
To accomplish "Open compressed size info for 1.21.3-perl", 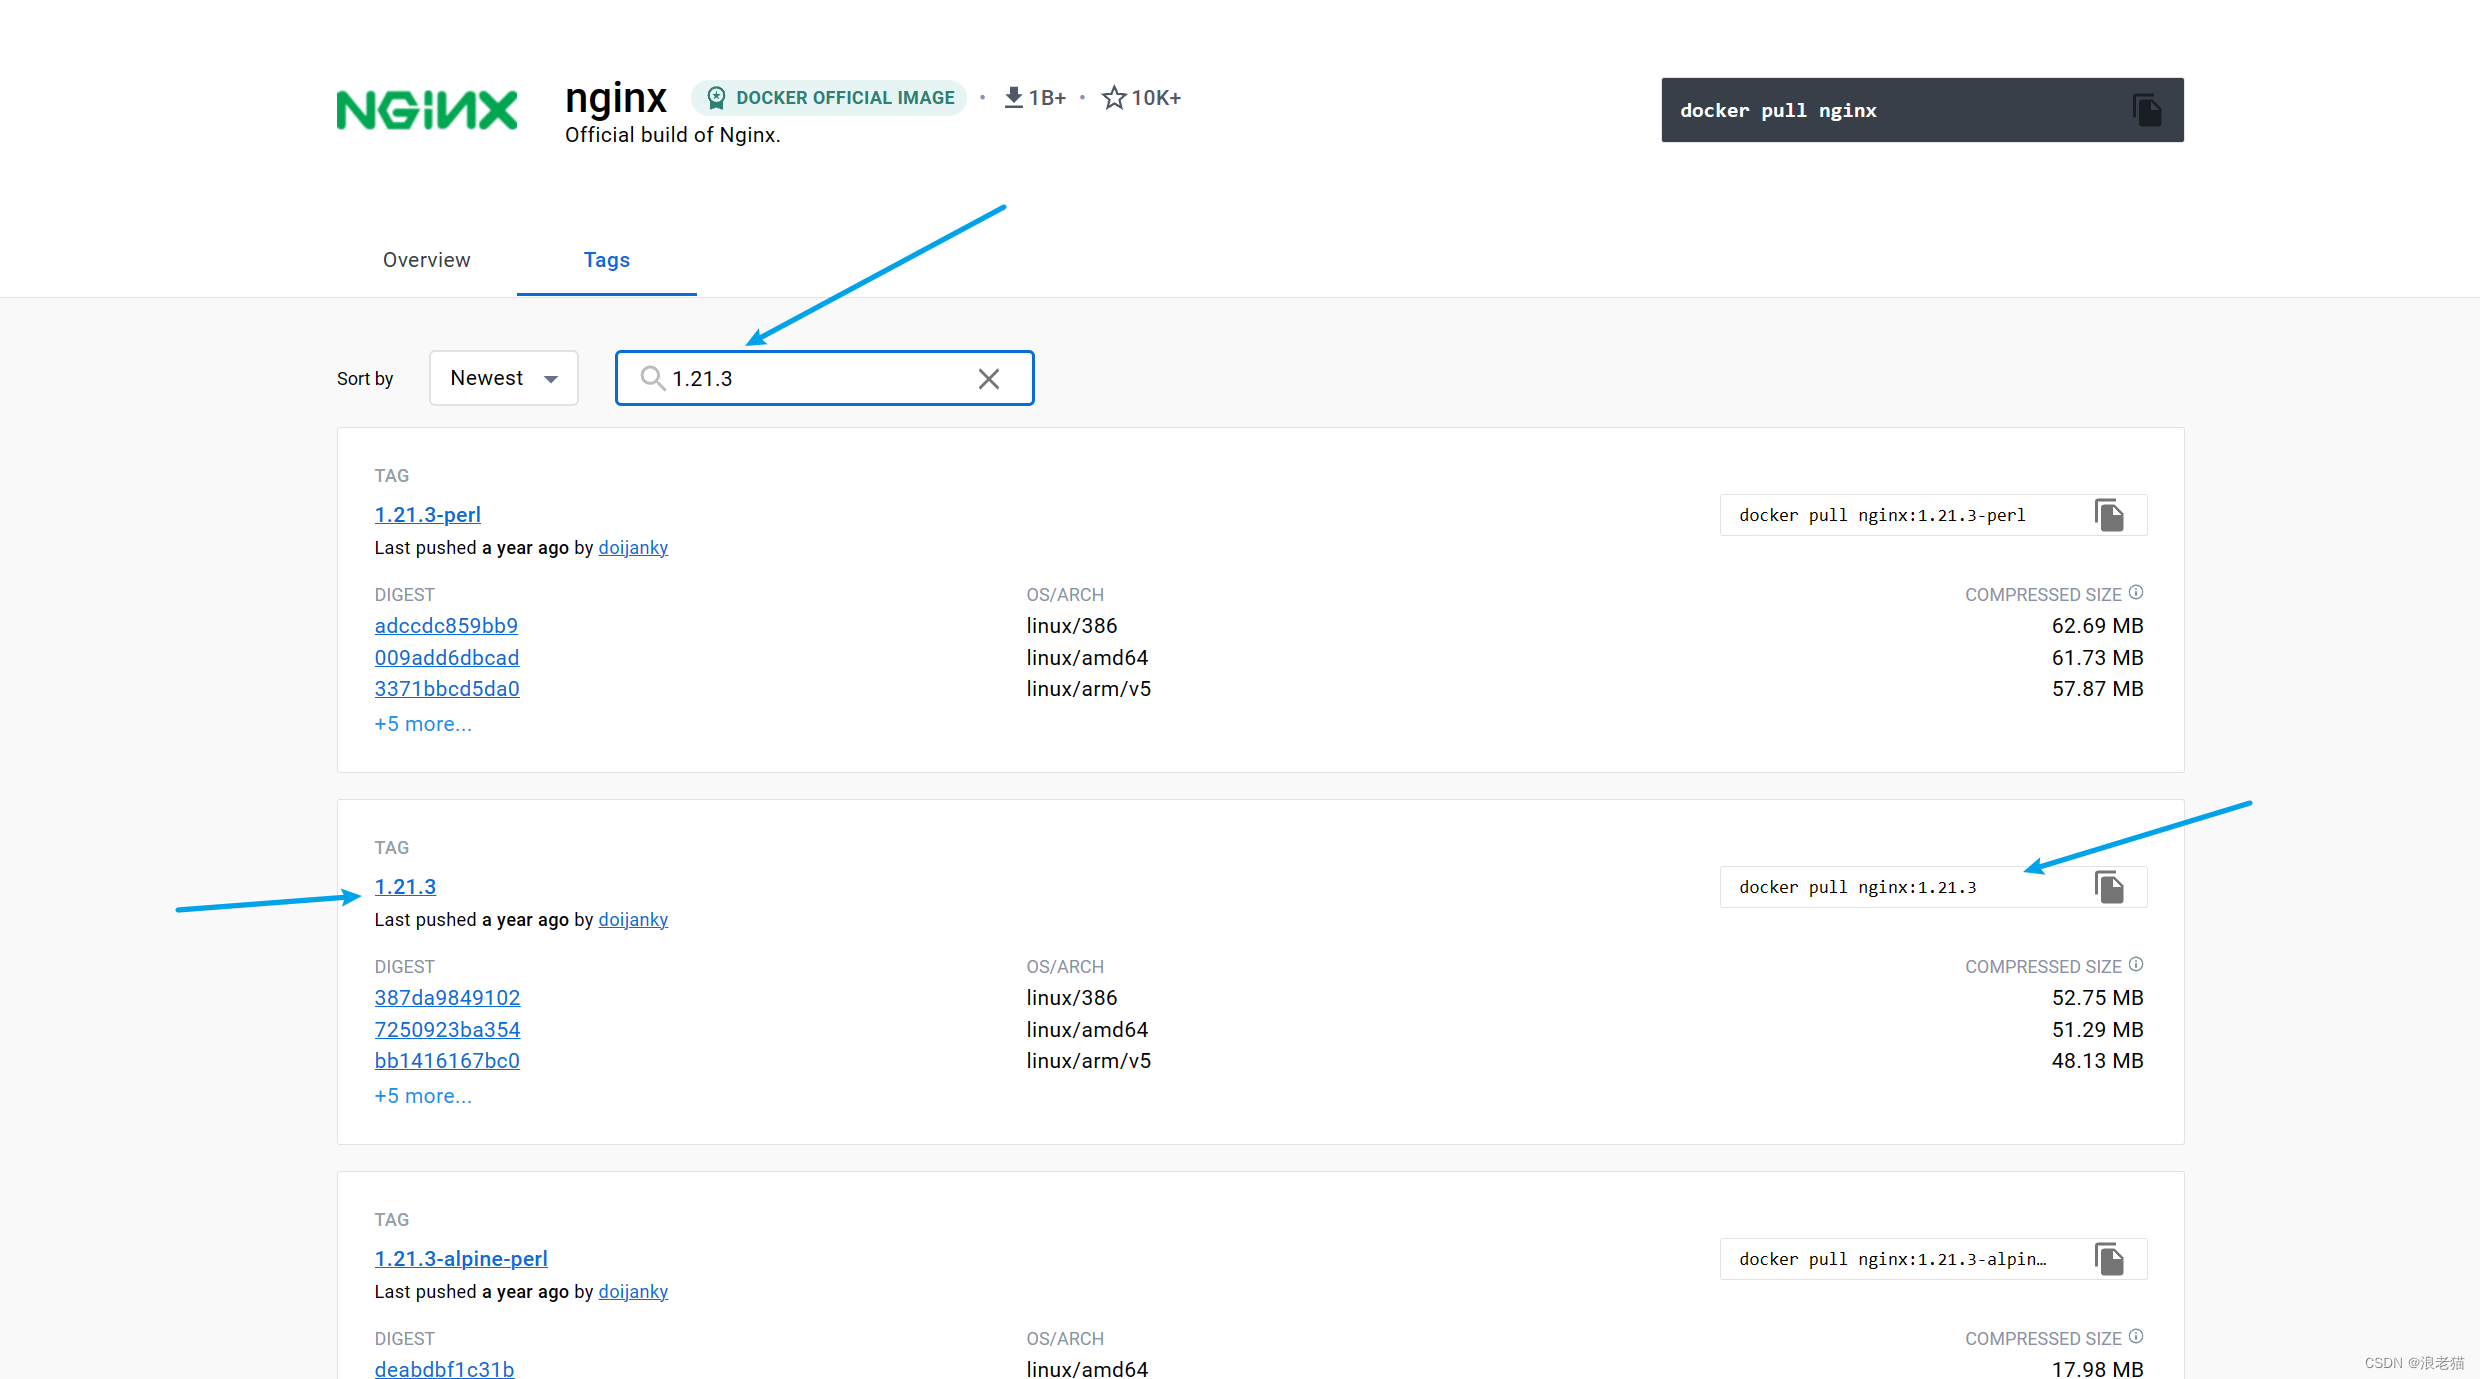I will click(x=2136, y=593).
